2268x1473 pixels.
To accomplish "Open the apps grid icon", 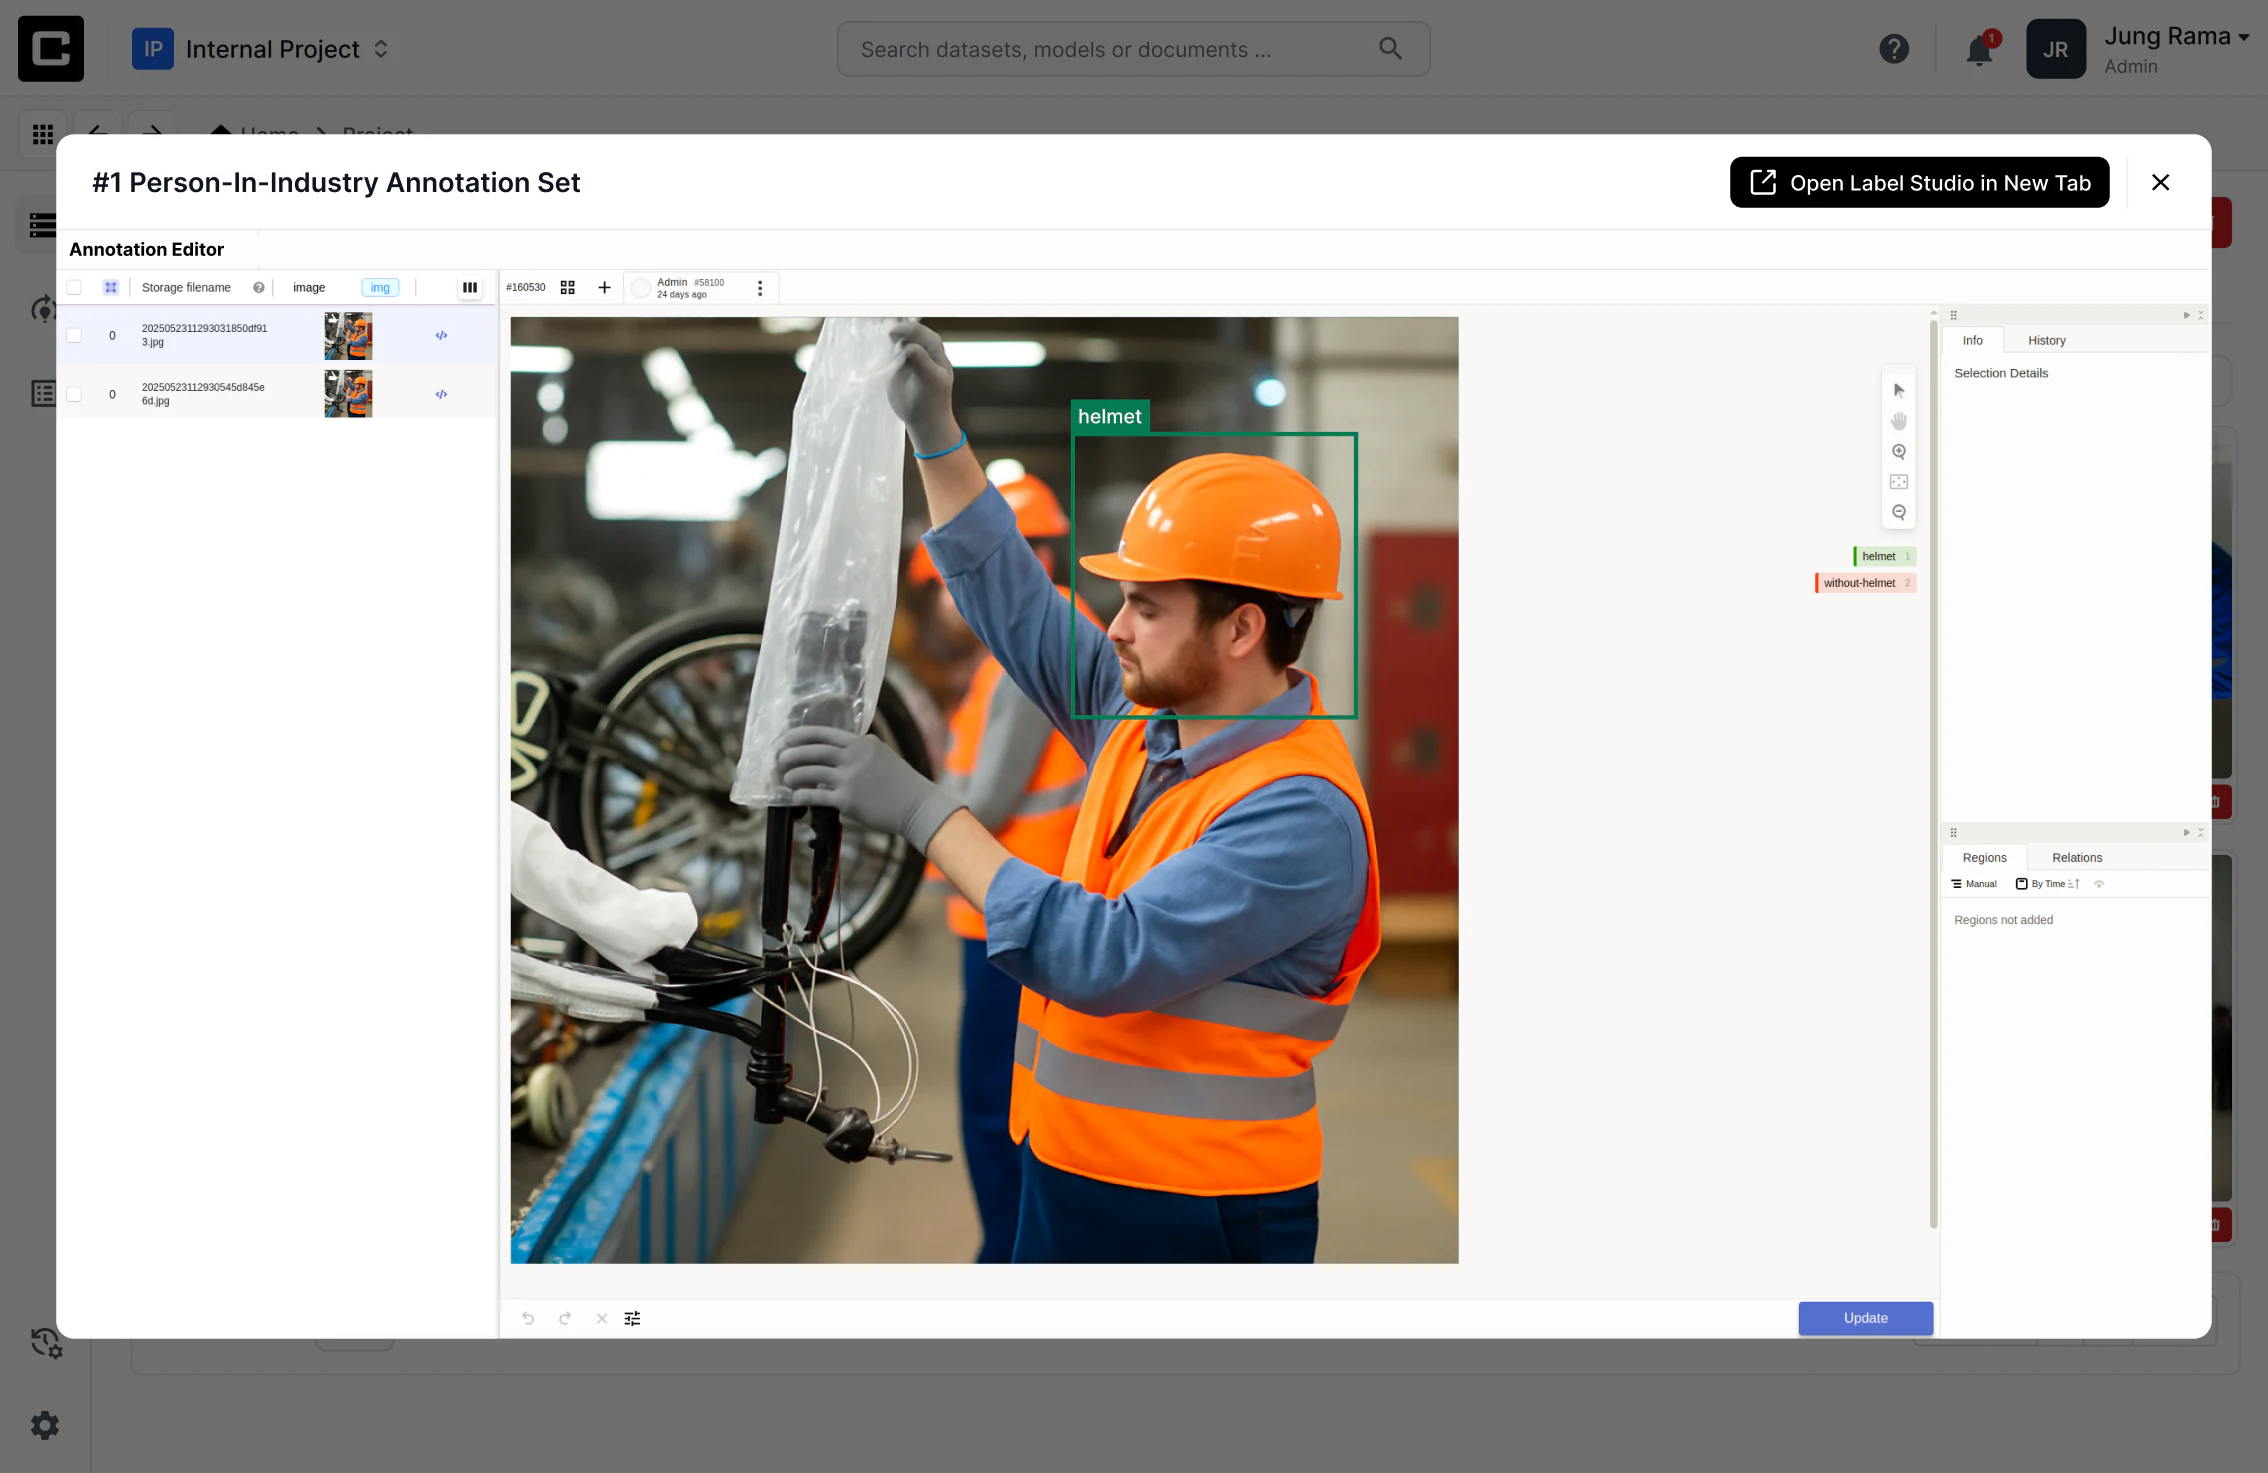I will pyautogui.click(x=43, y=134).
